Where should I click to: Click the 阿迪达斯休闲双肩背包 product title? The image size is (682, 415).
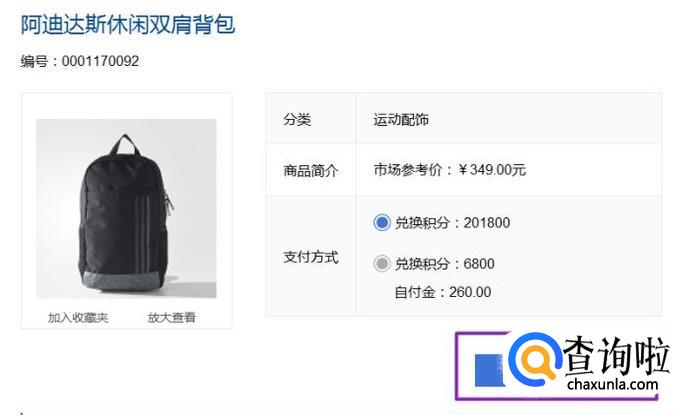[x=128, y=24]
